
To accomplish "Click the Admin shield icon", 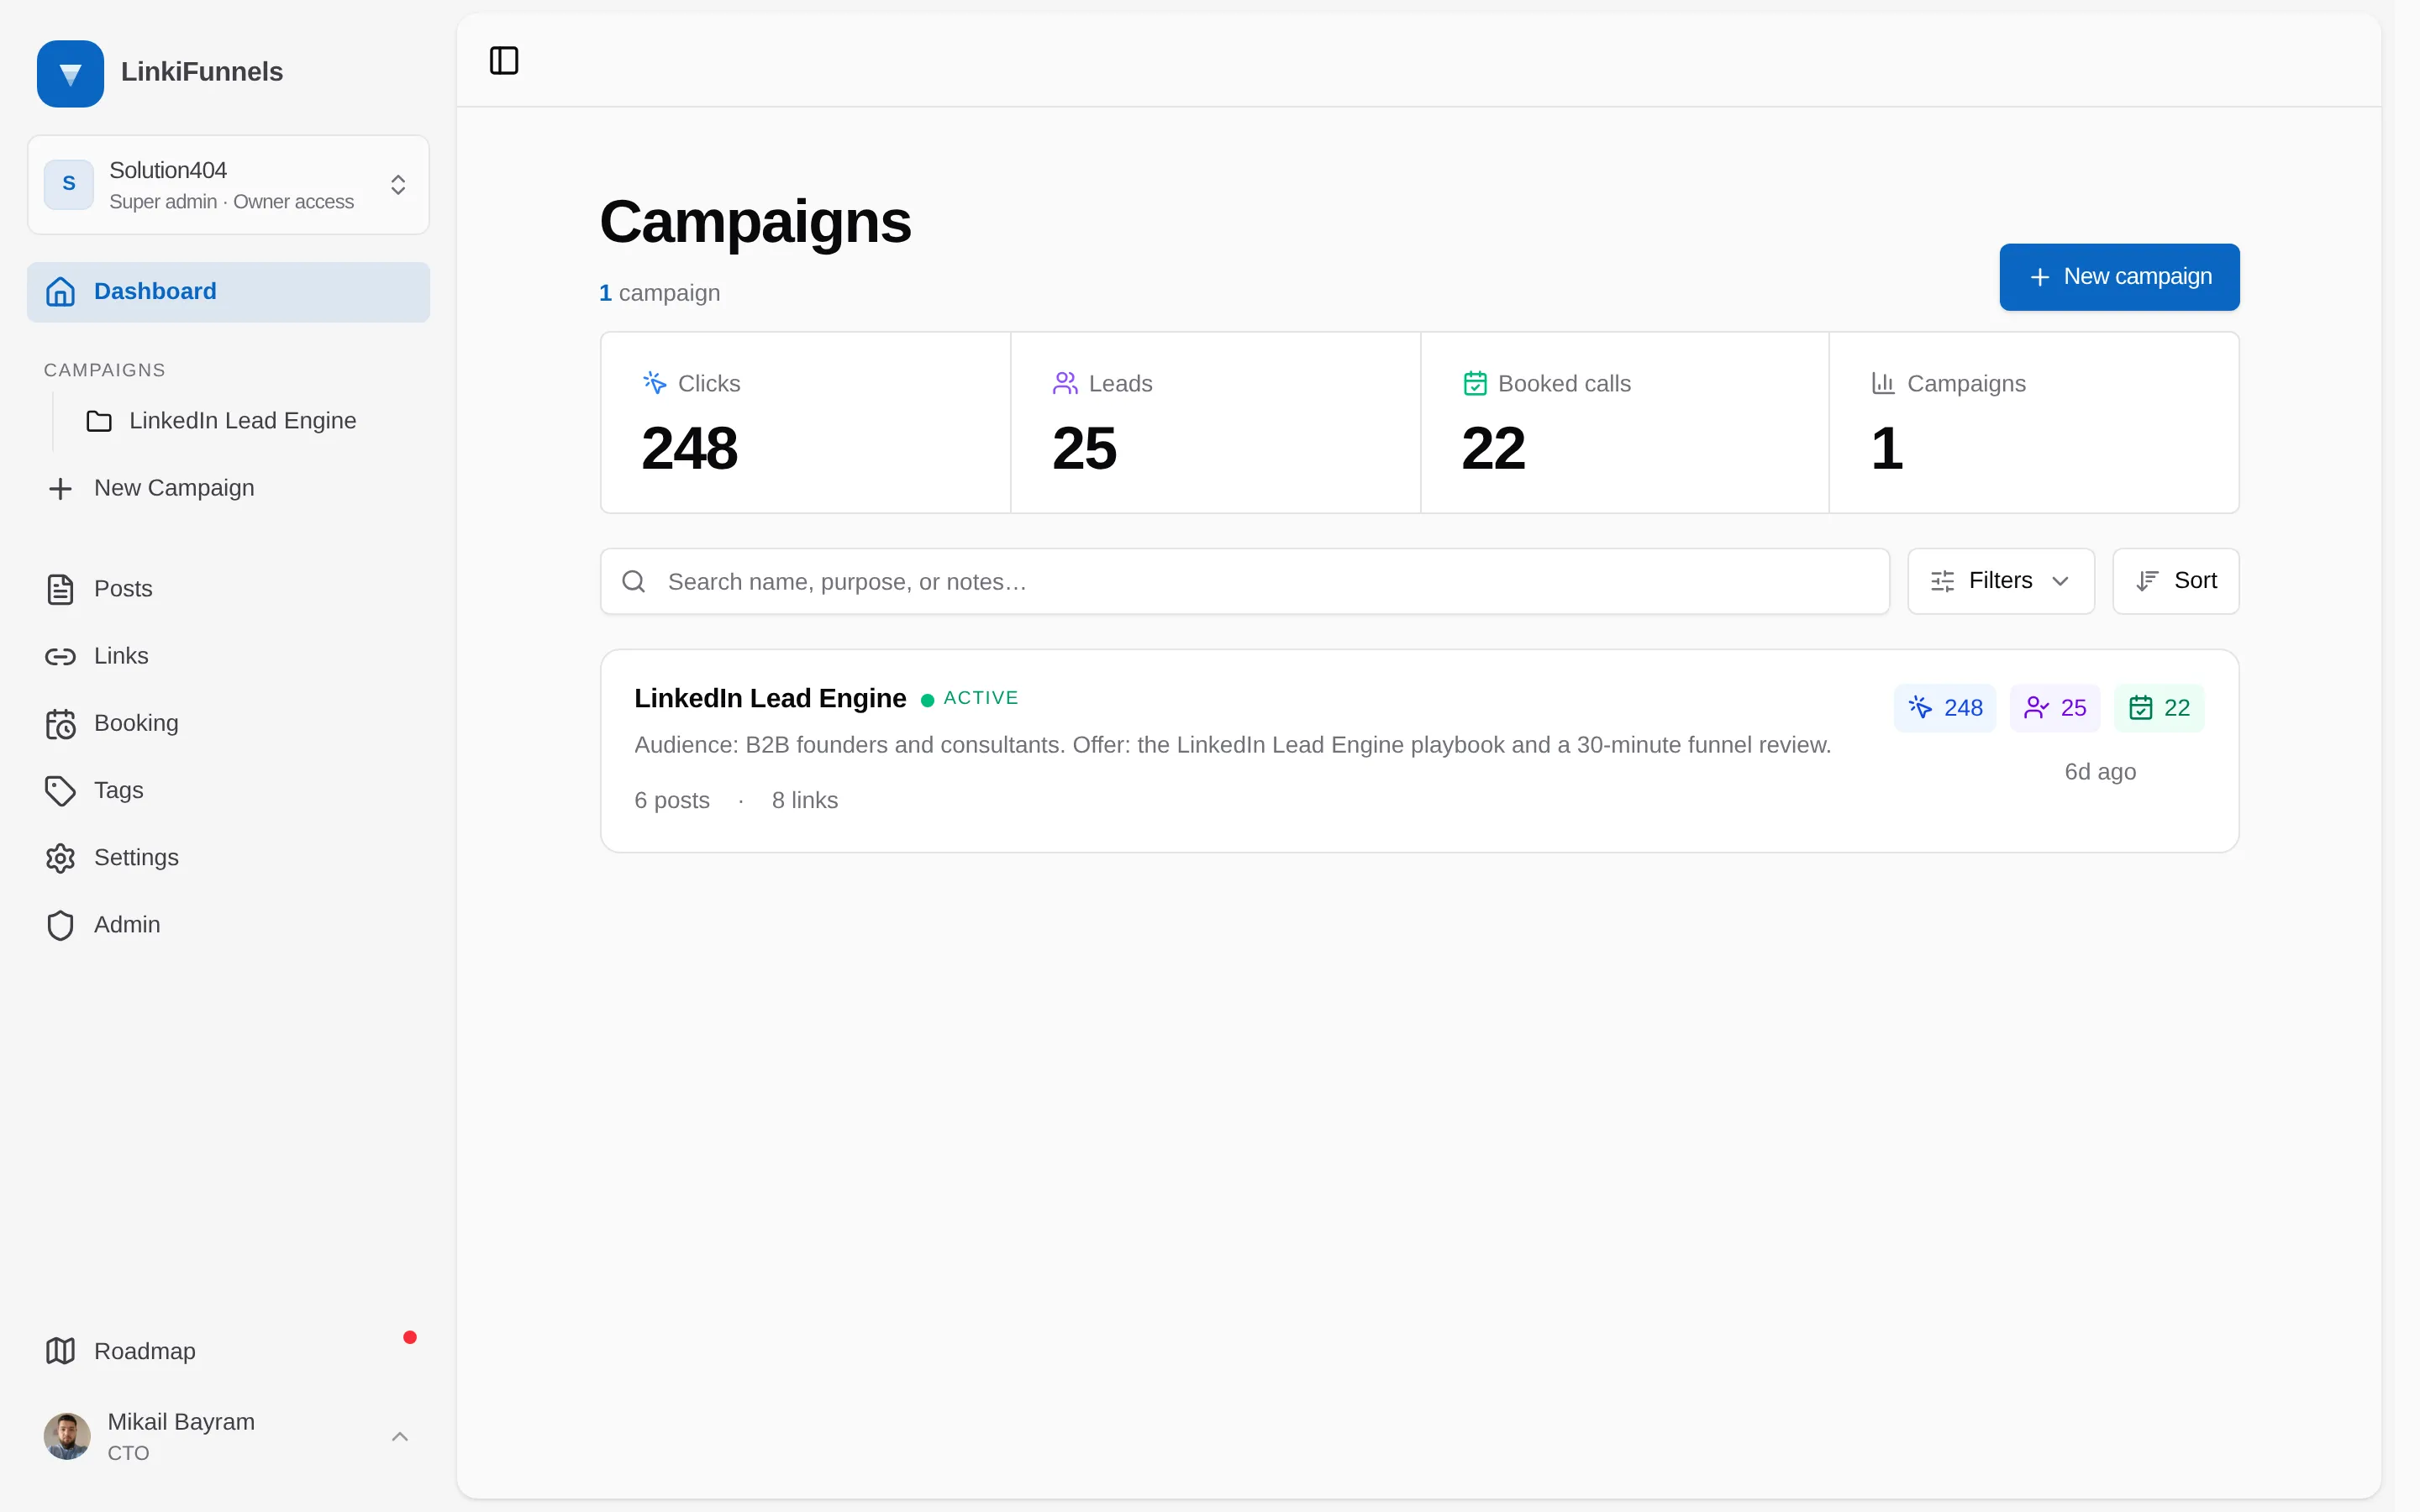I will click(x=60, y=925).
